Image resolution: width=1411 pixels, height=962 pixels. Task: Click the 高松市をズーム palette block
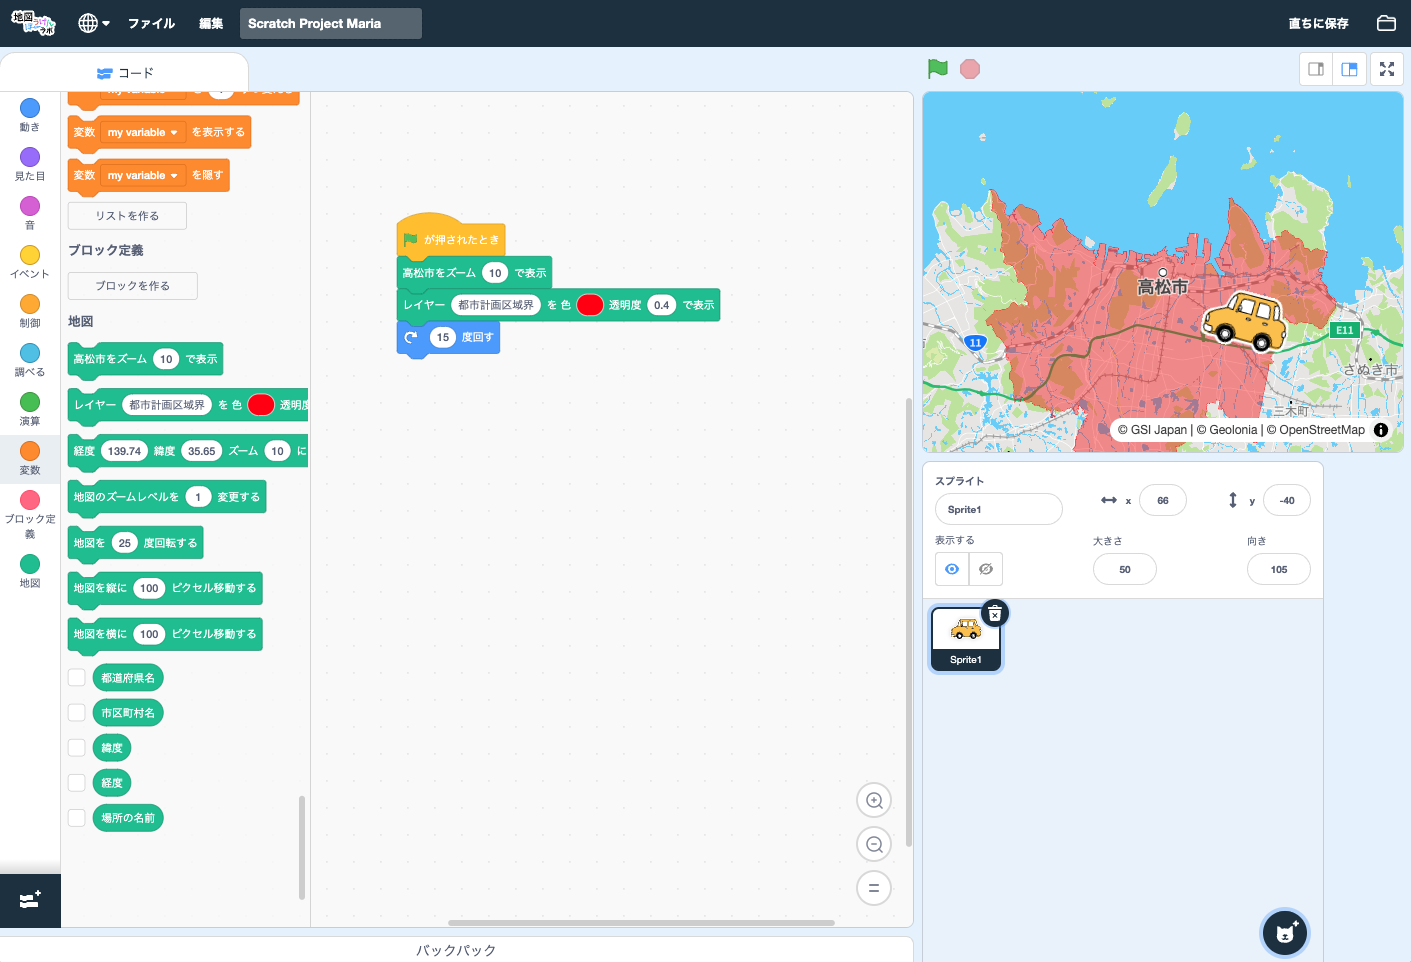point(145,359)
